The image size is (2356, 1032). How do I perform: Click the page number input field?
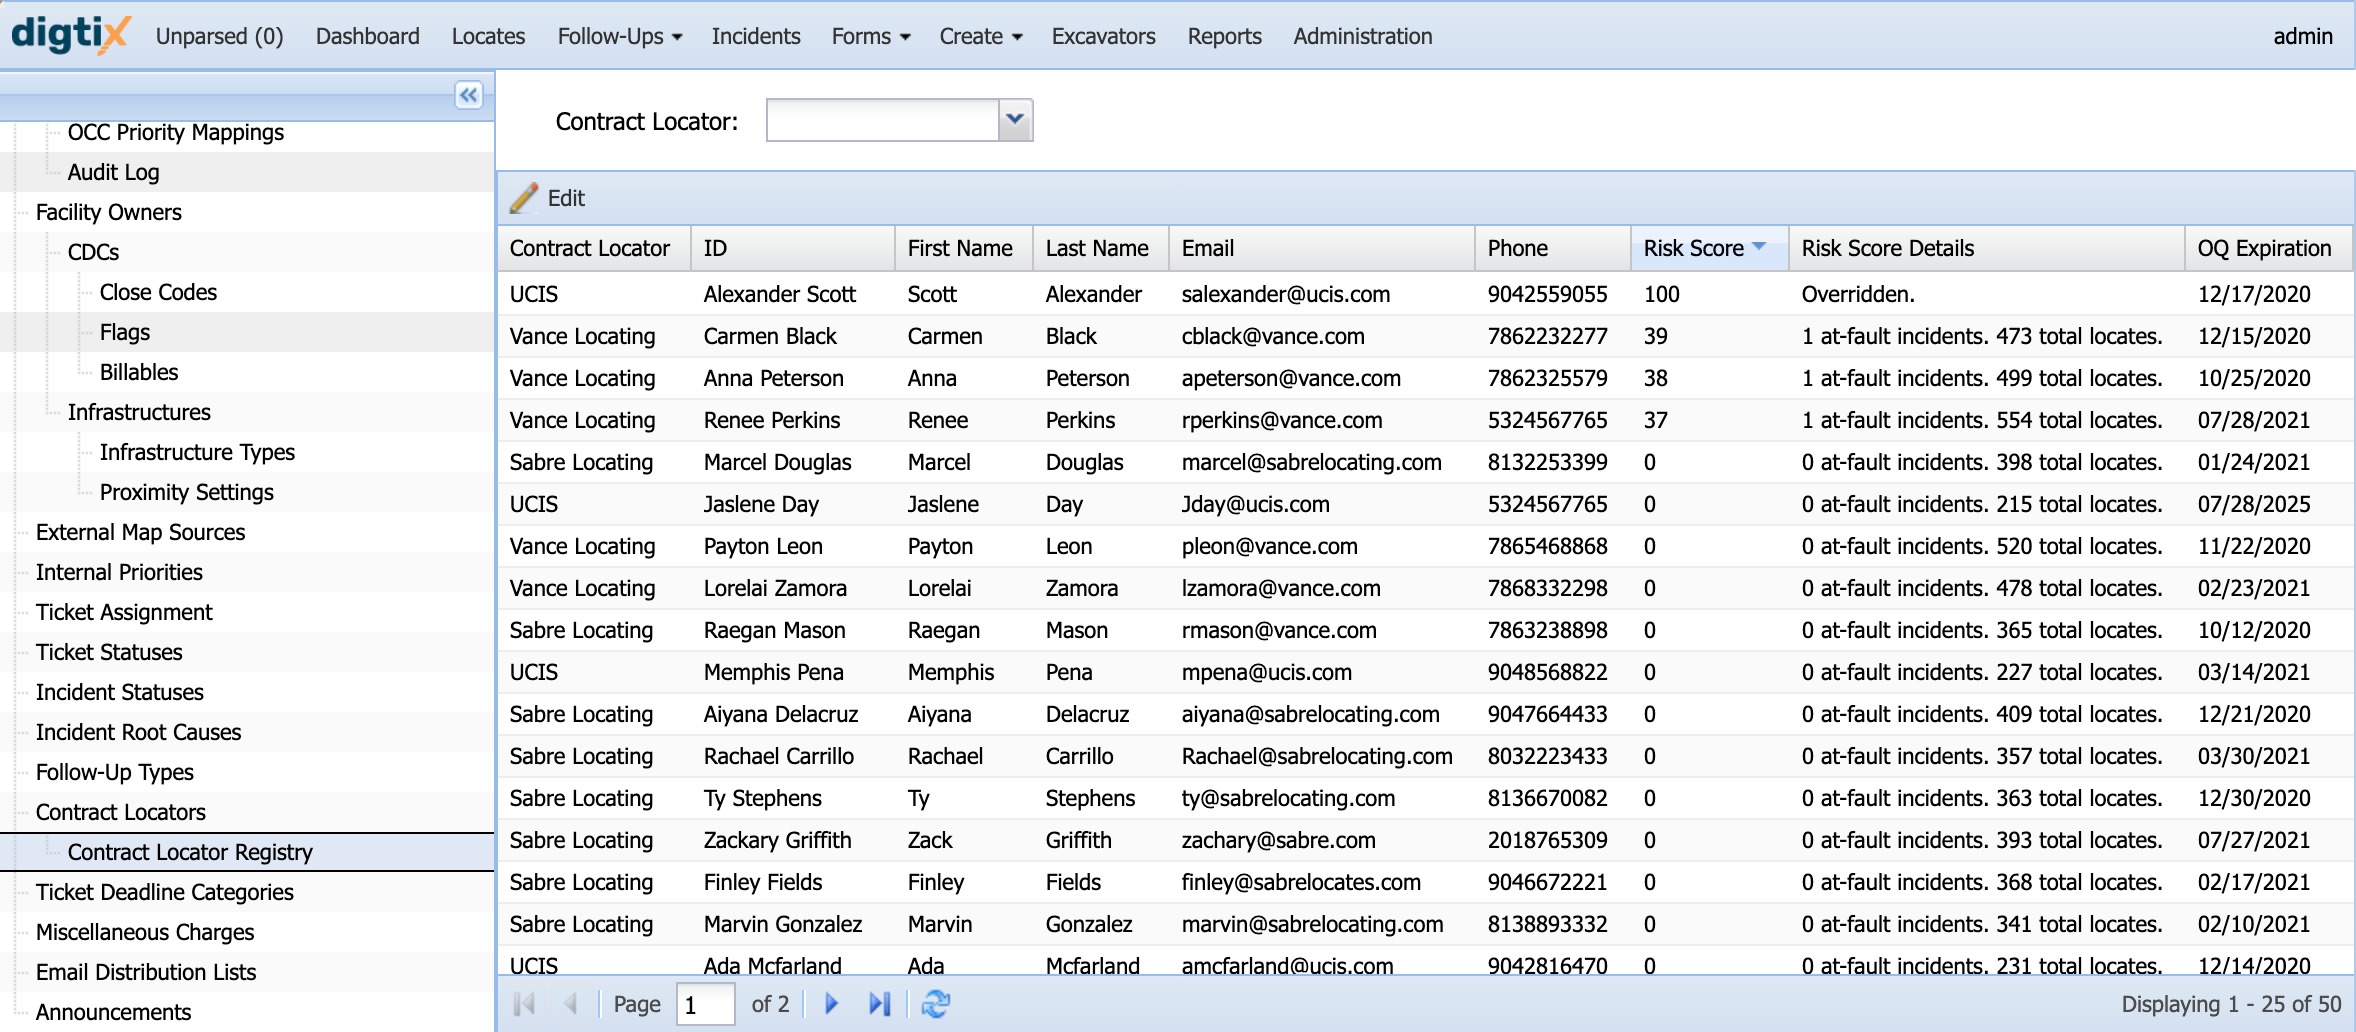pos(706,1004)
